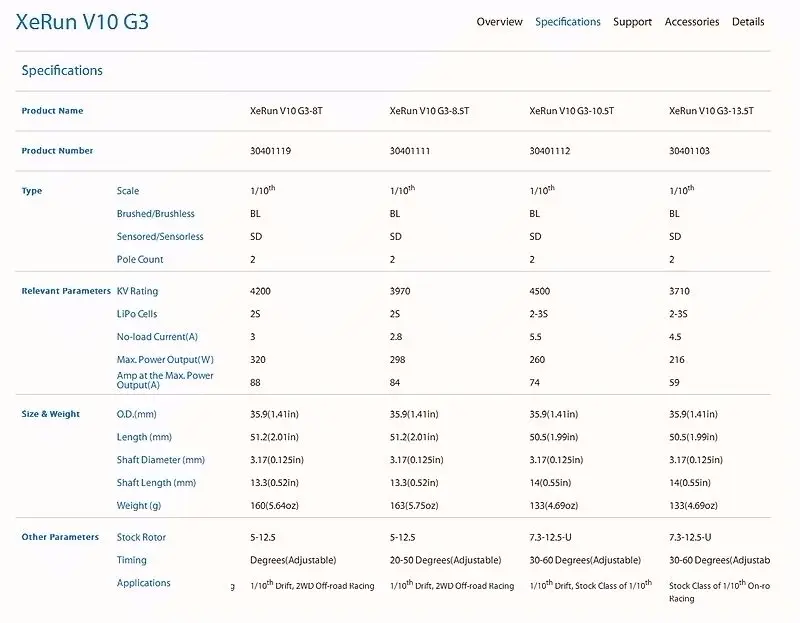Screen dimensions: 800x623
Task: Click the Specifications section heading
Action: pos(62,70)
